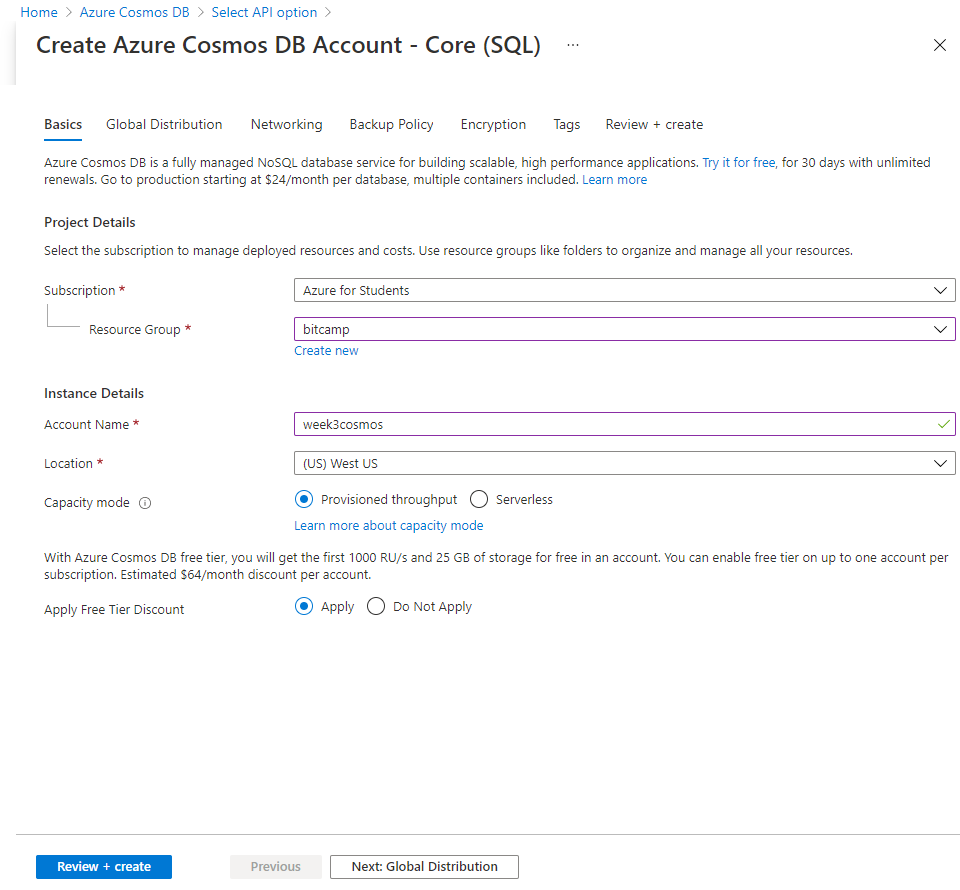Switch to the Basics tab

click(x=63, y=124)
